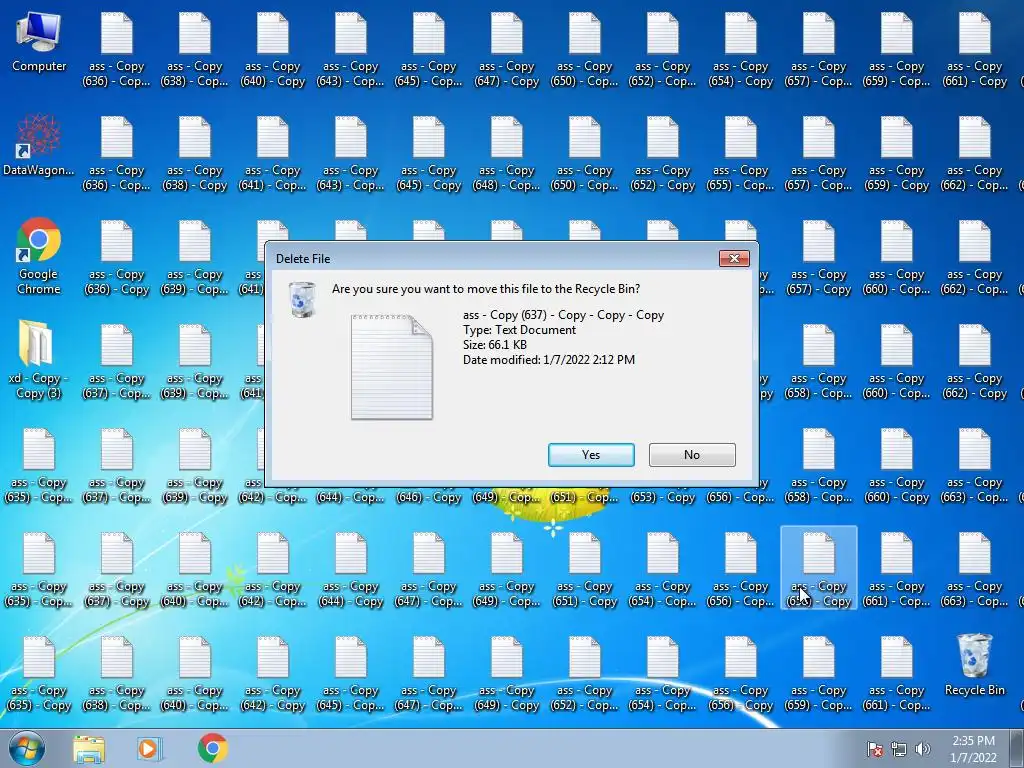Click the 'Delete File' dialog title
The width and height of the screenshot is (1024, 768).
click(x=302, y=259)
